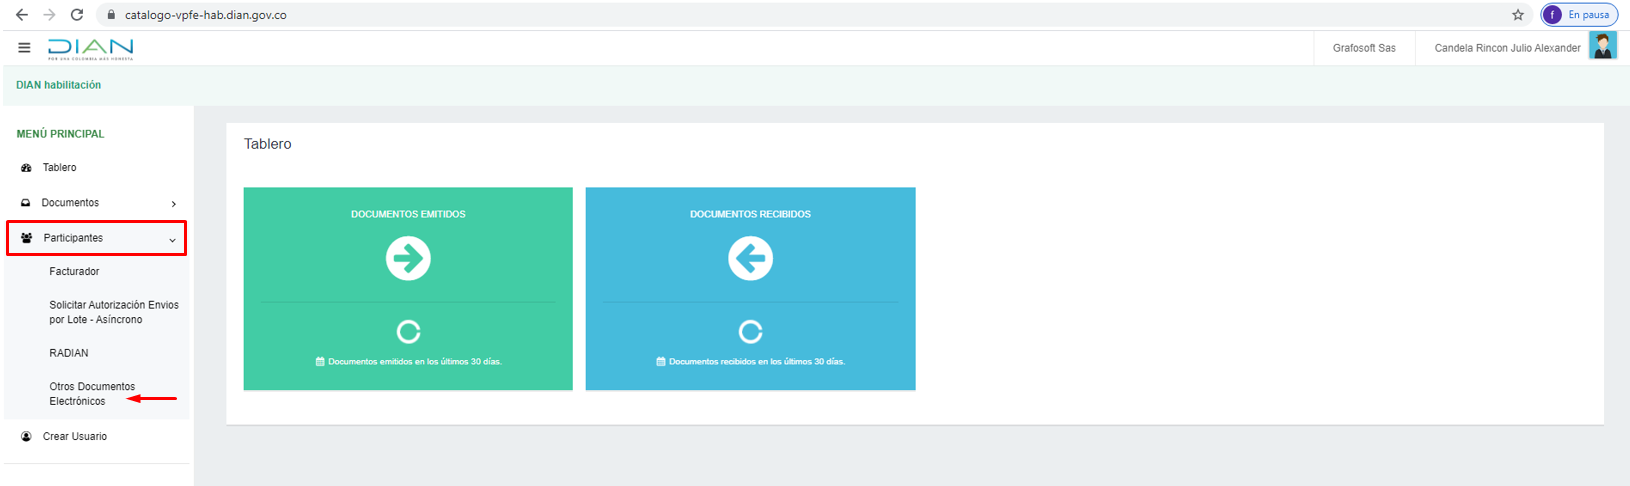Open Solicitar Autorización Envíos por Lote

[113, 312]
